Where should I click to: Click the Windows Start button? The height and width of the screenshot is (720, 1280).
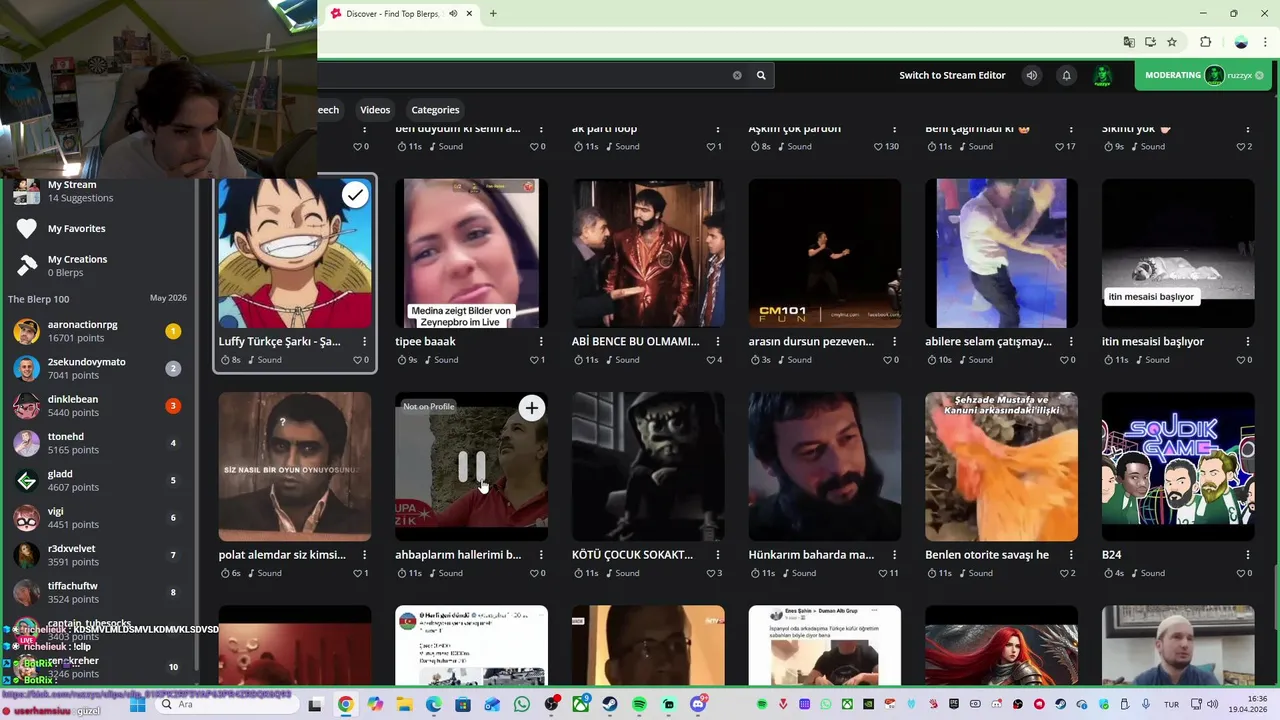[138, 705]
